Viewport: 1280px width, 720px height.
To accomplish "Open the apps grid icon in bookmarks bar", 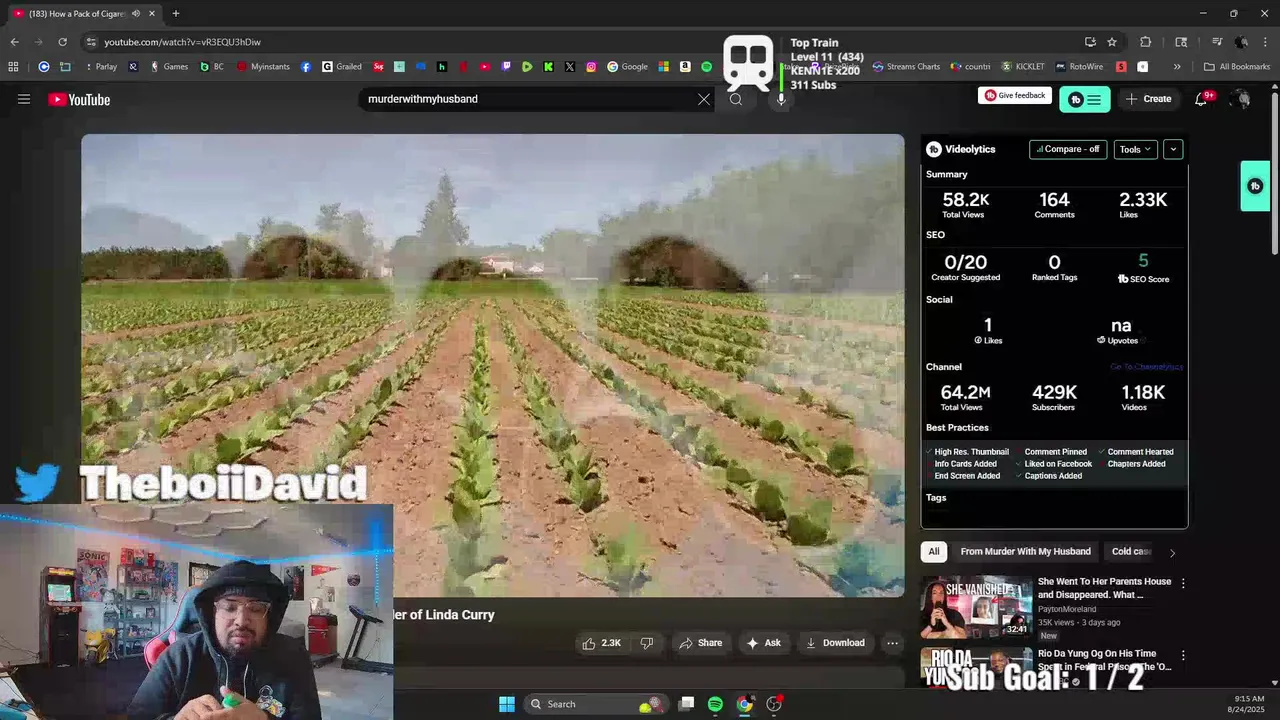I will coord(13,67).
